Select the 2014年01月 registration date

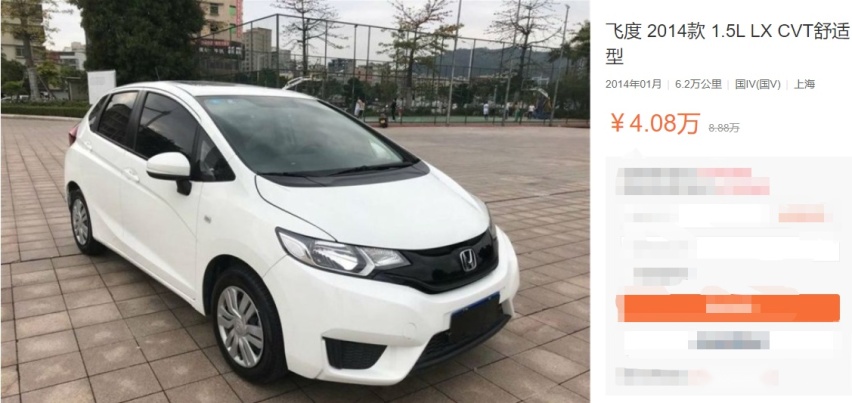point(634,84)
